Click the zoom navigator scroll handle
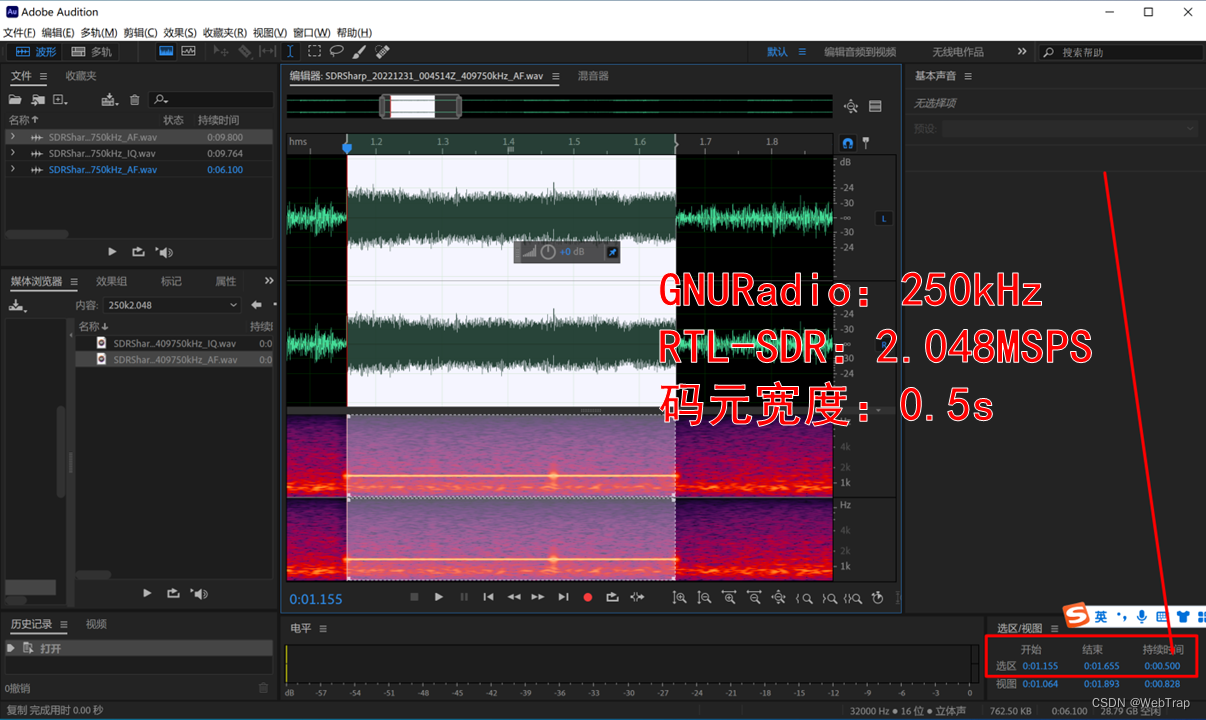The height and width of the screenshot is (720, 1206). coord(420,107)
